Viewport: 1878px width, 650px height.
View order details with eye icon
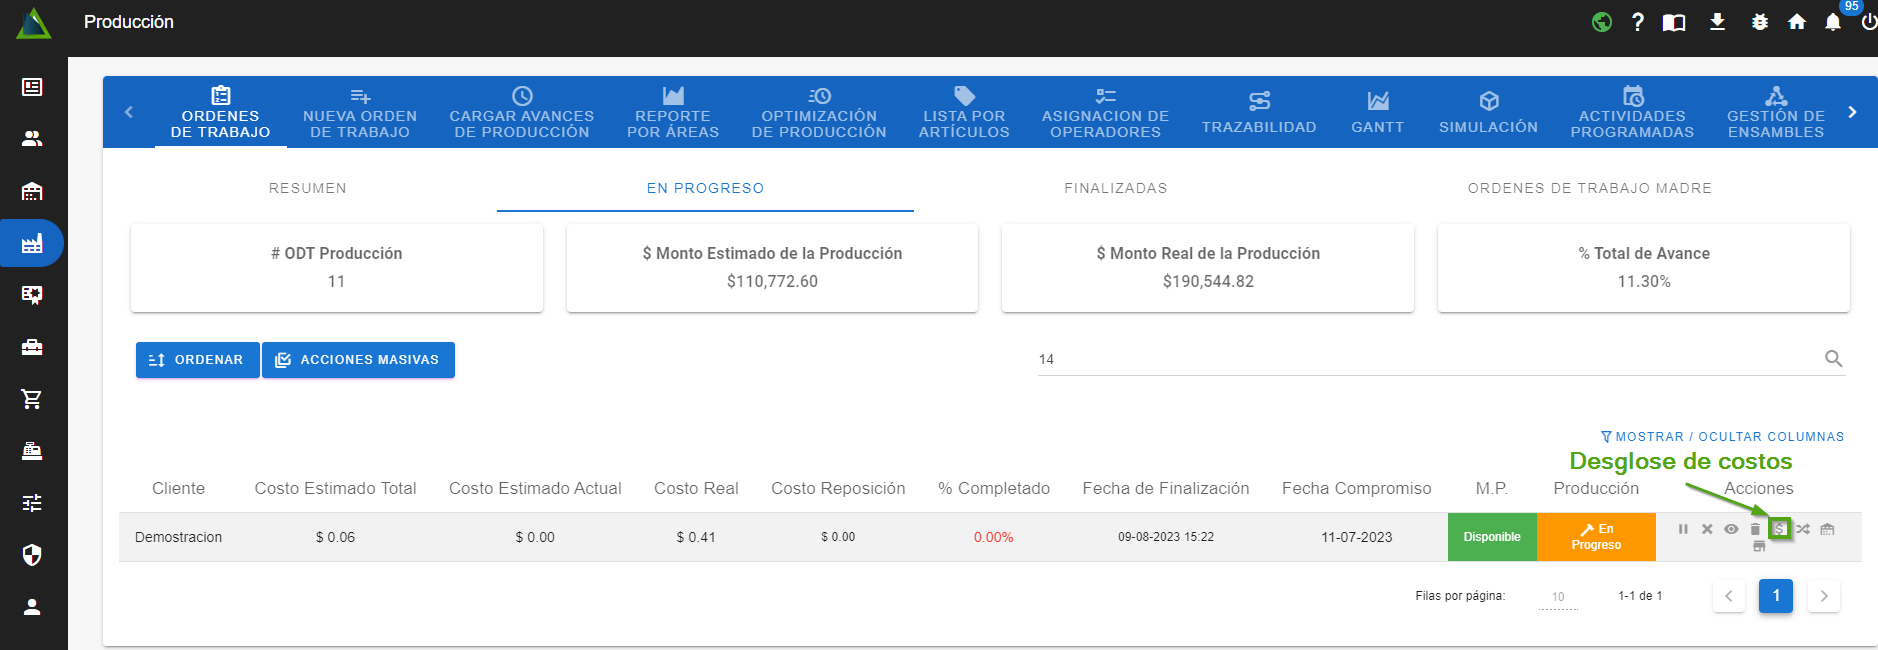tap(1731, 529)
